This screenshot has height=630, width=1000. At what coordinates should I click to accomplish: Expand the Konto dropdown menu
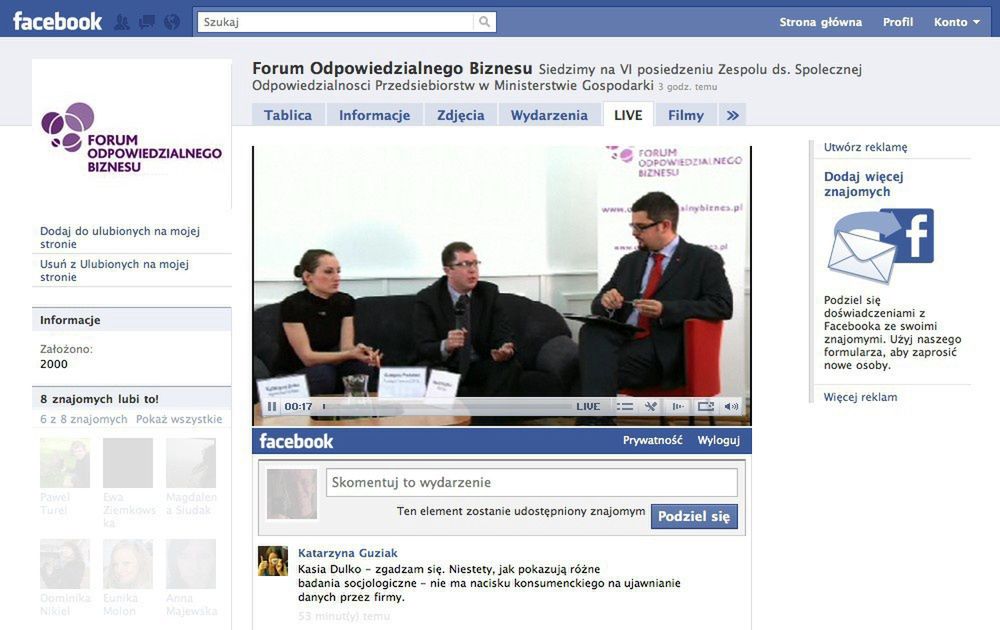(x=957, y=22)
